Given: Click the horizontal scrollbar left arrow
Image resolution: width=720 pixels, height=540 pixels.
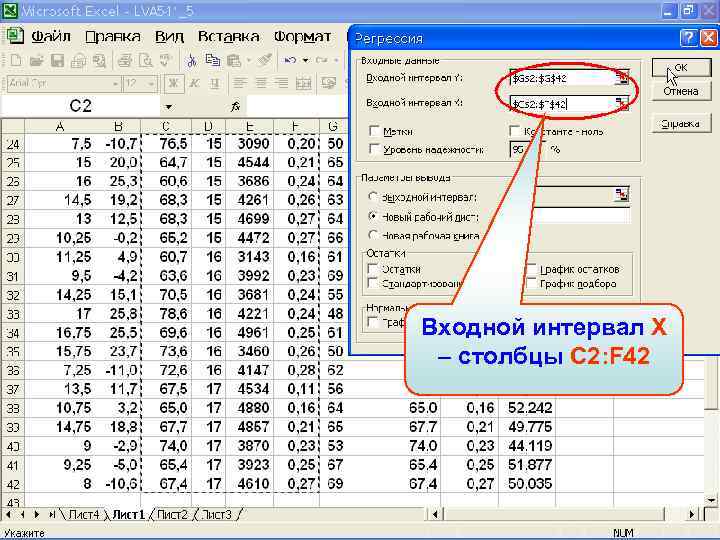Looking at the screenshot, I should 435,514.
